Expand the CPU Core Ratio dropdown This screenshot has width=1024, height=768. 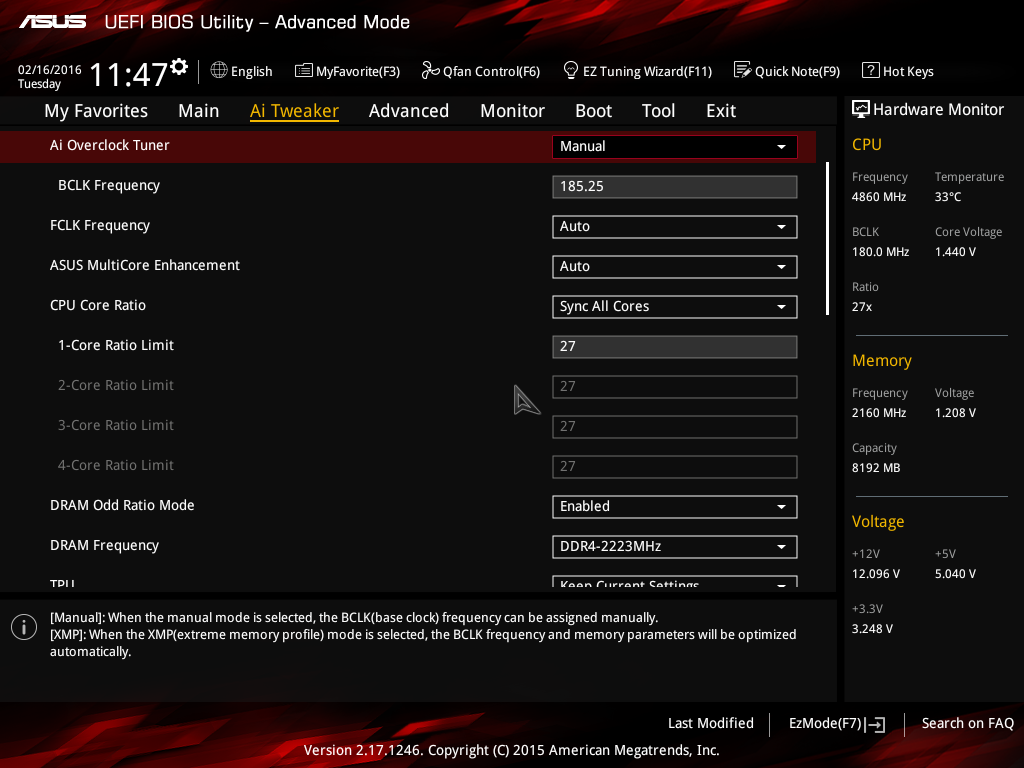pos(674,306)
